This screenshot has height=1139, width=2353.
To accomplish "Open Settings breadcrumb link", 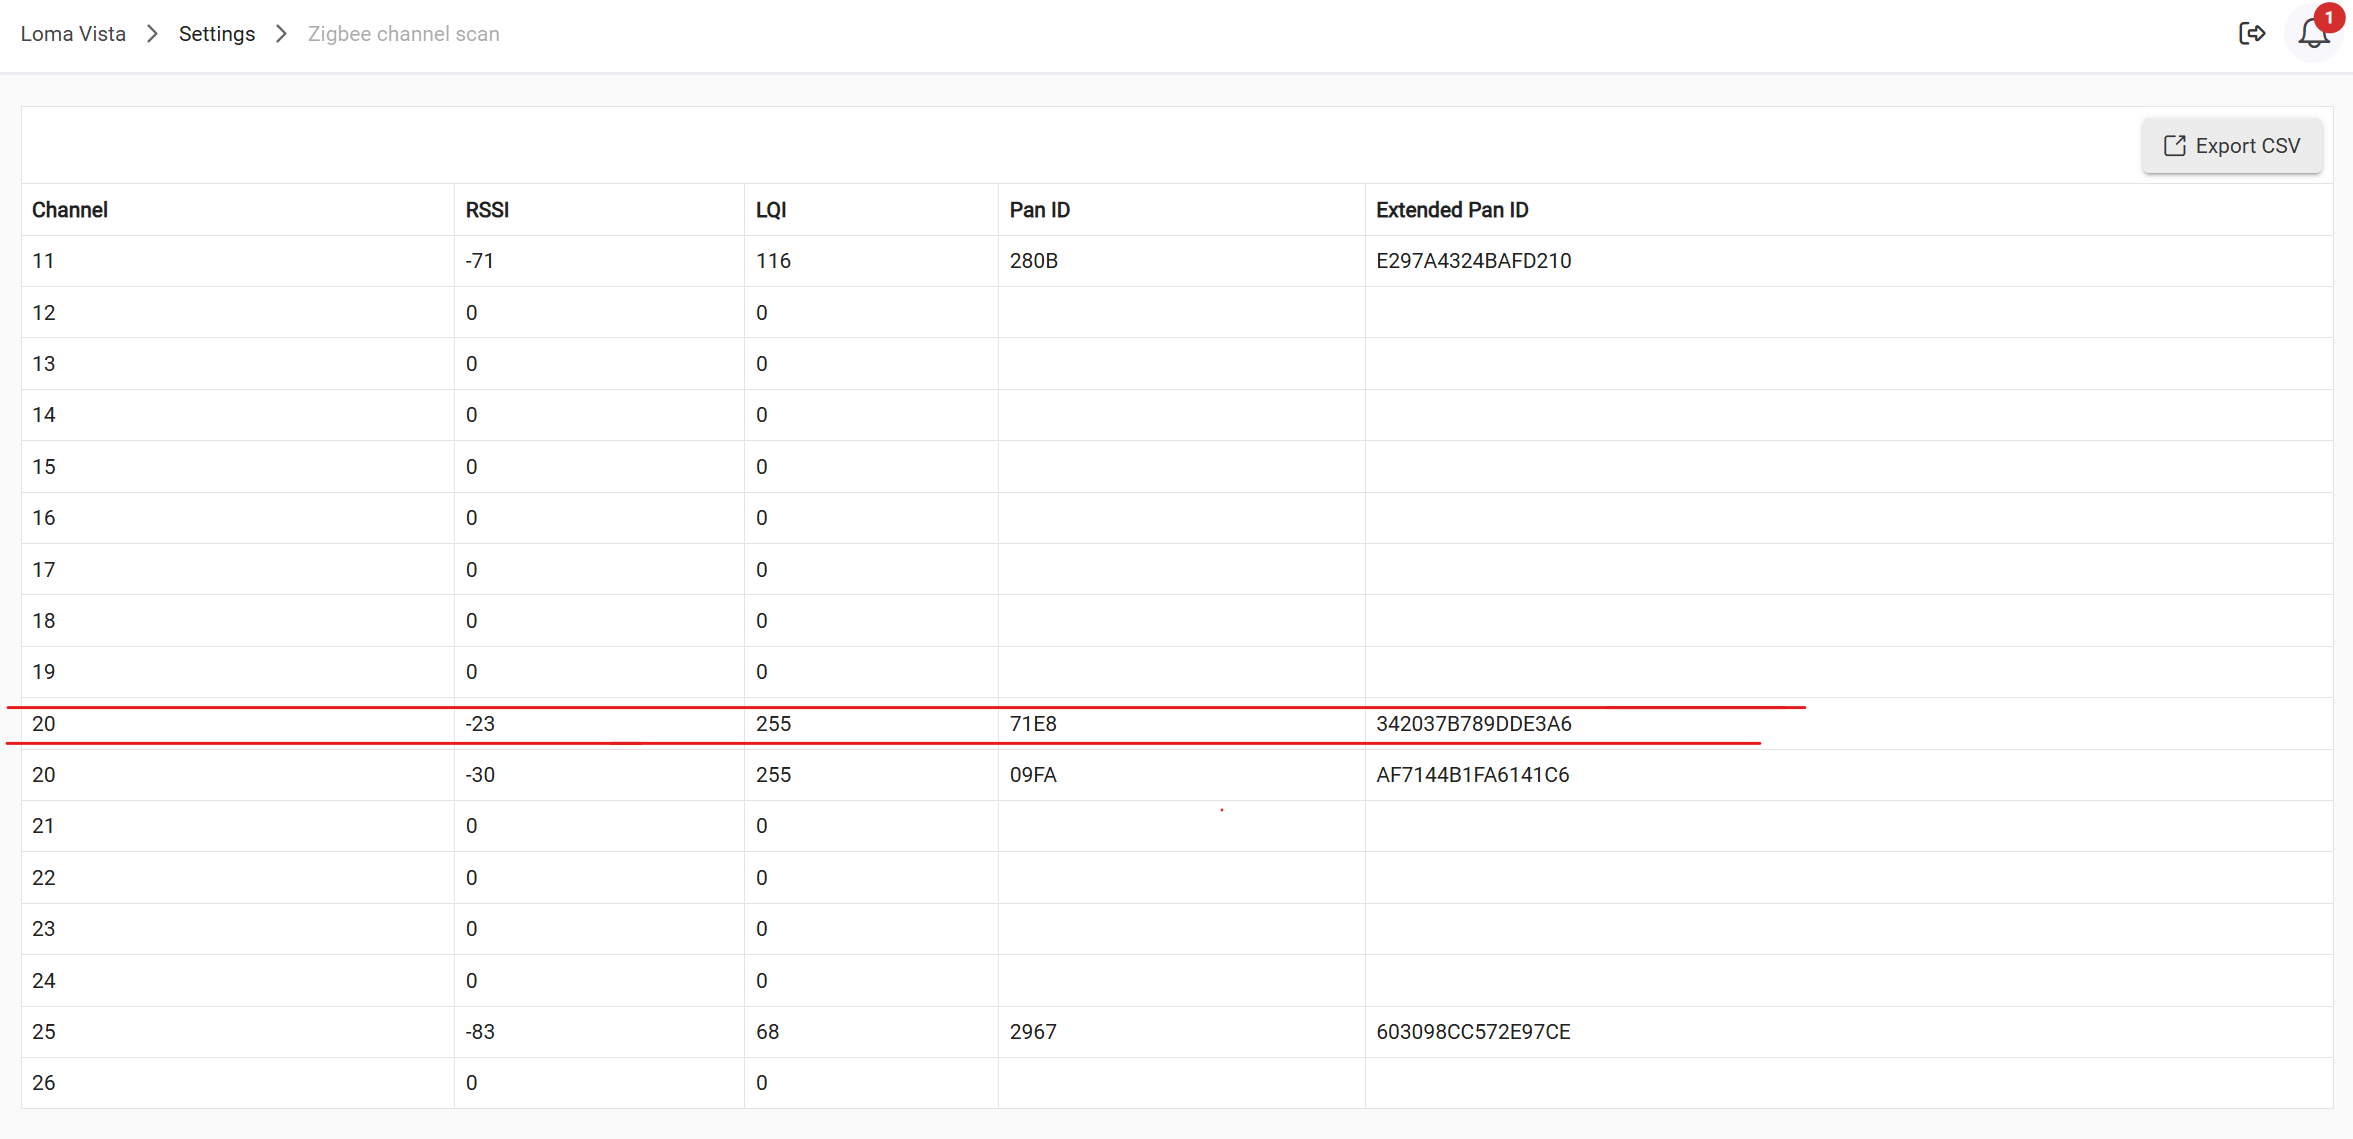I will click(x=216, y=34).
